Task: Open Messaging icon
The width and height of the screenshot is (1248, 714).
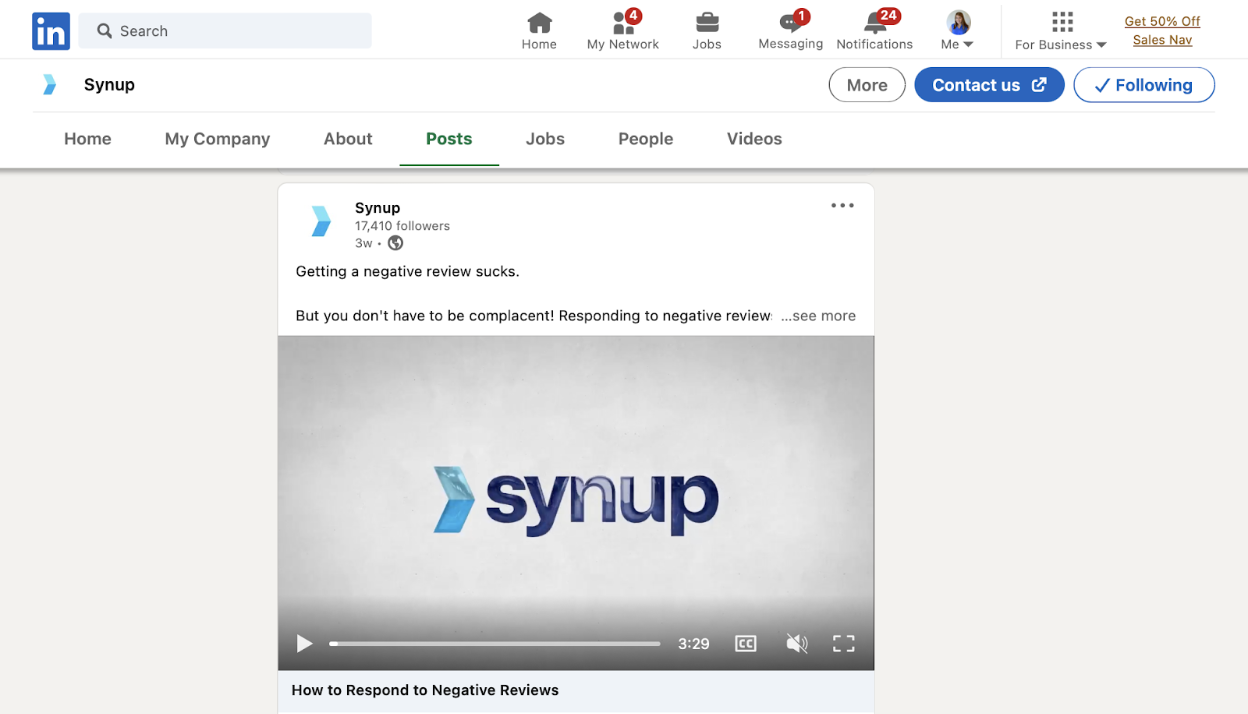Action: [x=790, y=31]
